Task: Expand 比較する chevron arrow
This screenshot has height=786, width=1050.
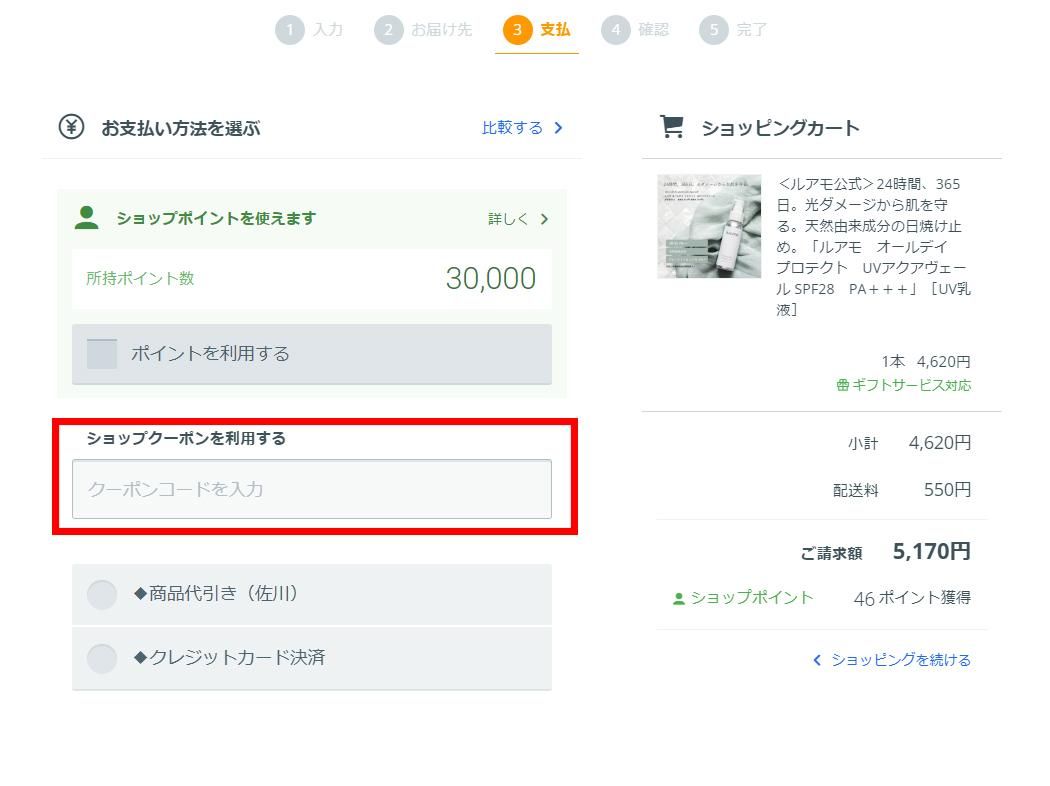Action: [x=558, y=128]
